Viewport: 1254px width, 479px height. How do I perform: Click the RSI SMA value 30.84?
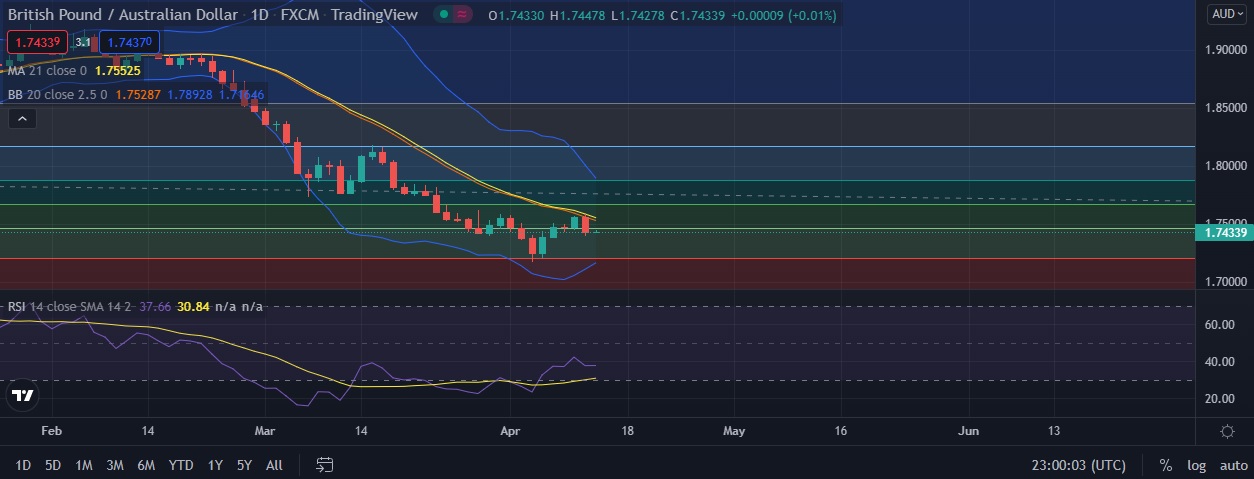click(194, 306)
